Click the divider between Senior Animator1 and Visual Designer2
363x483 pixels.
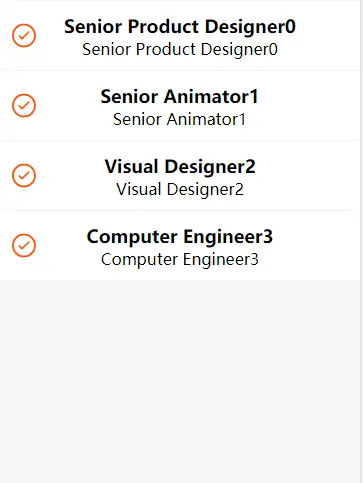[180, 140]
